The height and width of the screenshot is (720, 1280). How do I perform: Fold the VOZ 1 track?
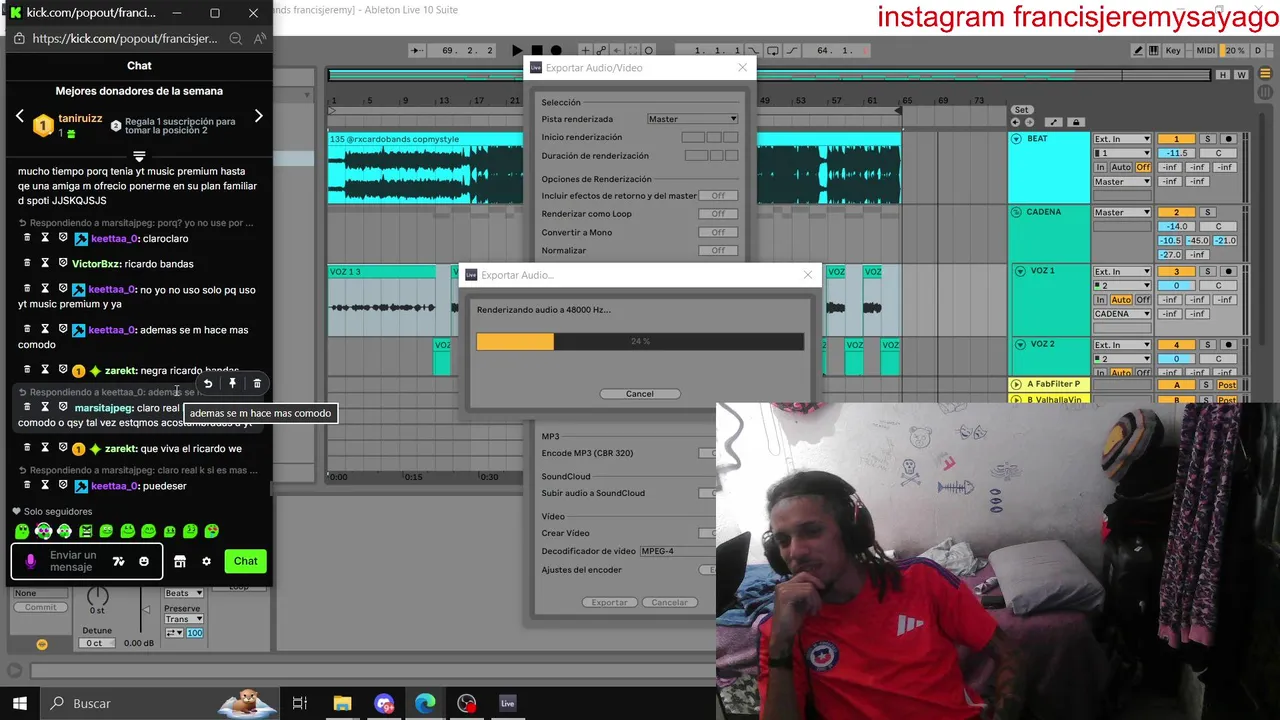[1021, 271]
